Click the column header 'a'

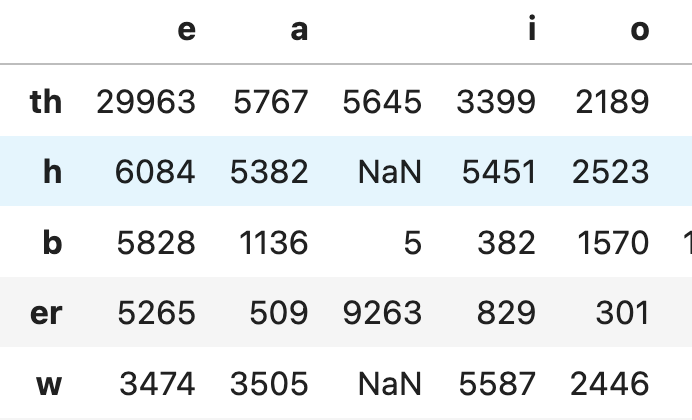pyautogui.click(x=299, y=30)
